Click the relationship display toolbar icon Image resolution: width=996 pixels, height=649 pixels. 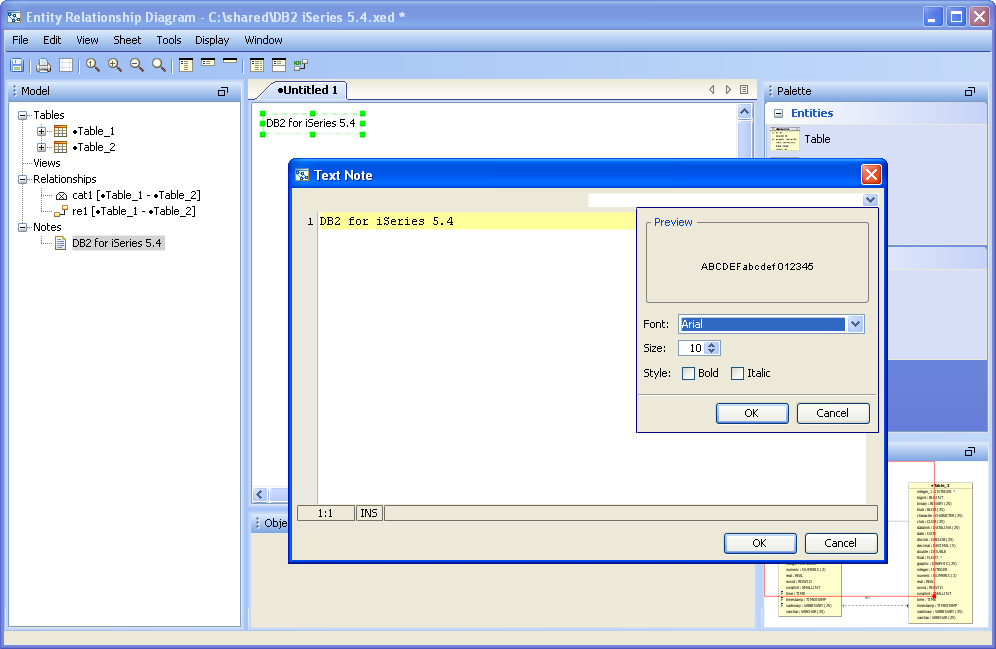point(300,65)
